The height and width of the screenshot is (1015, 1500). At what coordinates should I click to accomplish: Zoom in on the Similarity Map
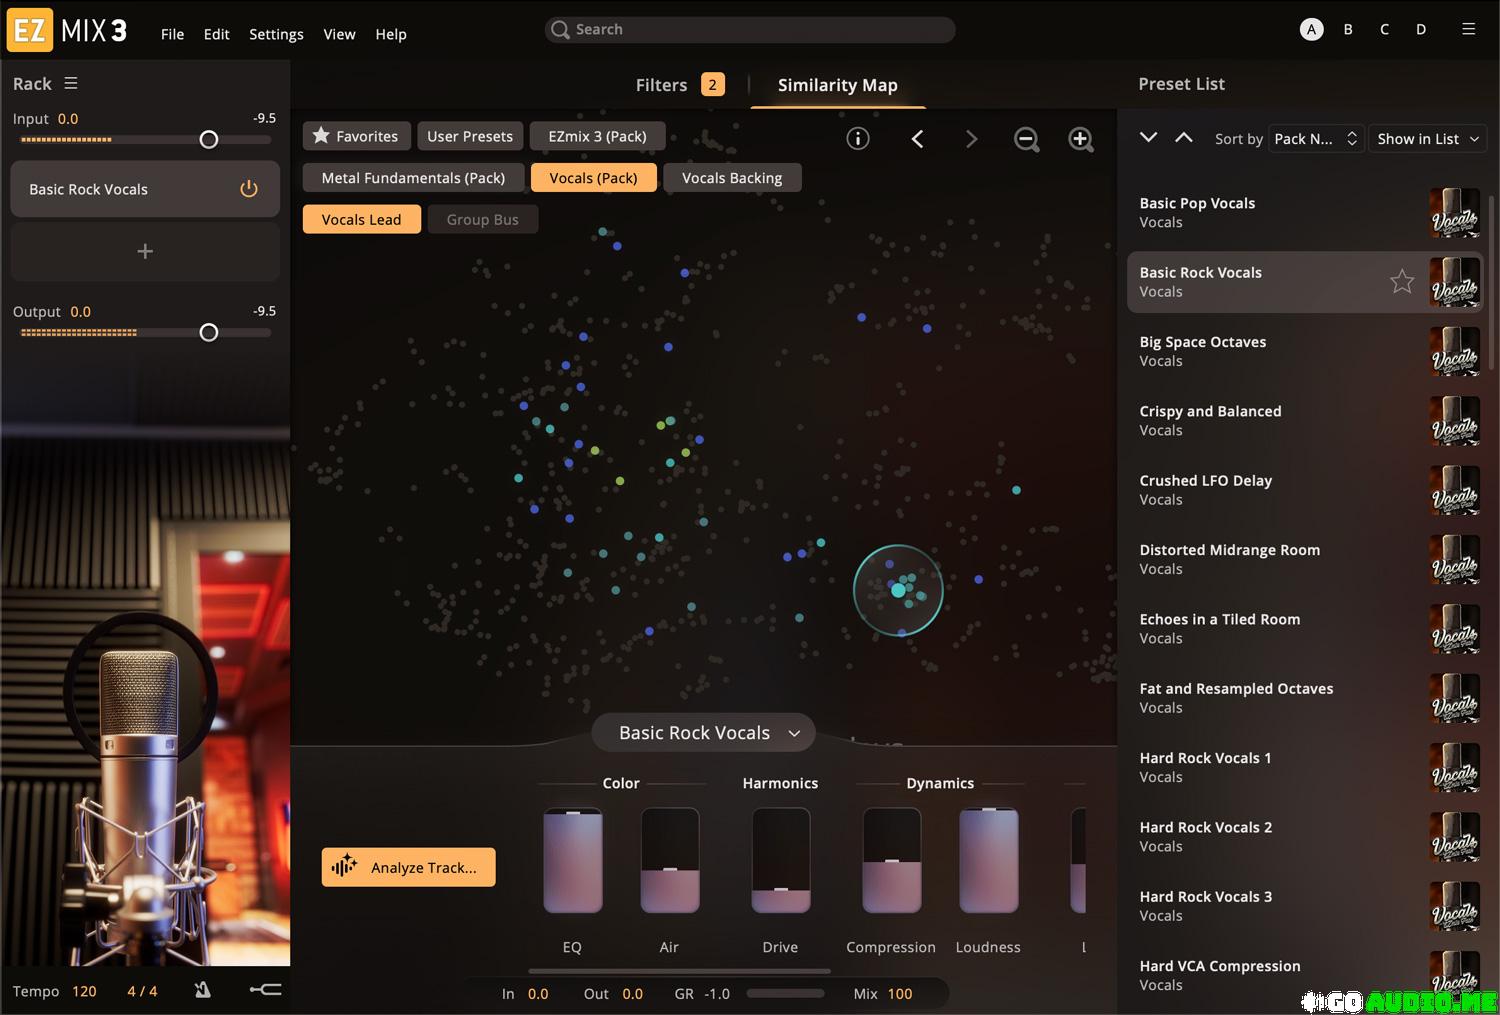coord(1081,139)
